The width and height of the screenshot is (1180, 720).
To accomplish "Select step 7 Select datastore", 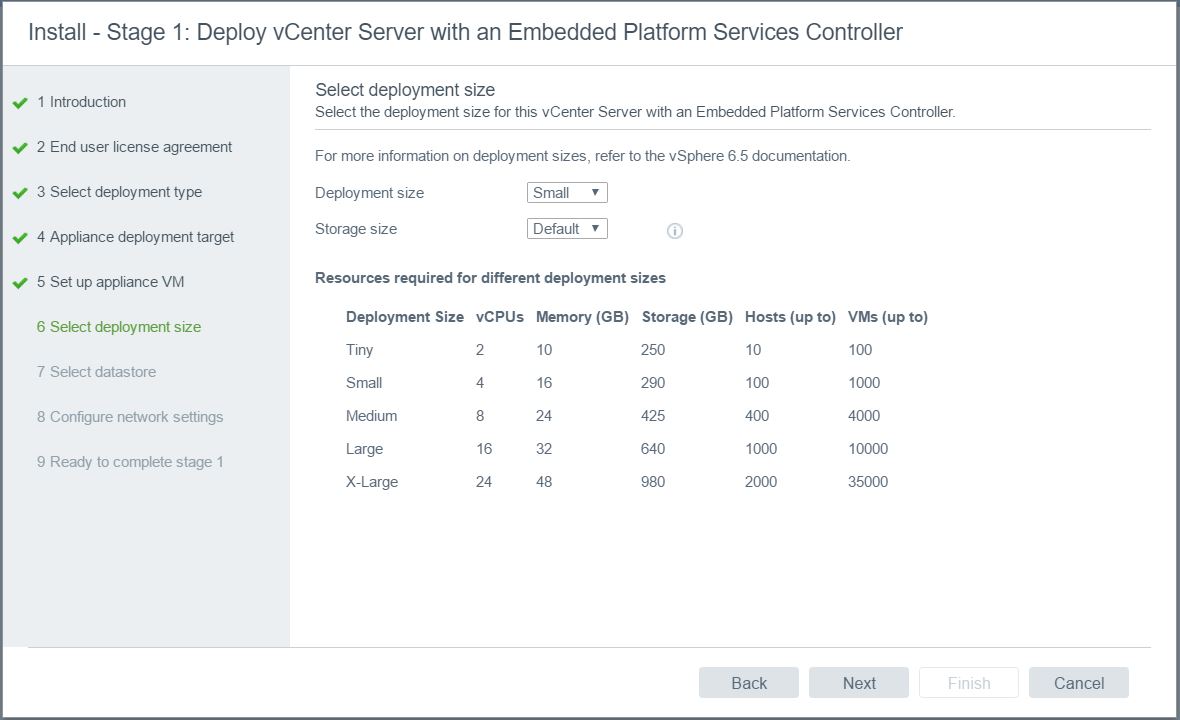I will coord(96,372).
